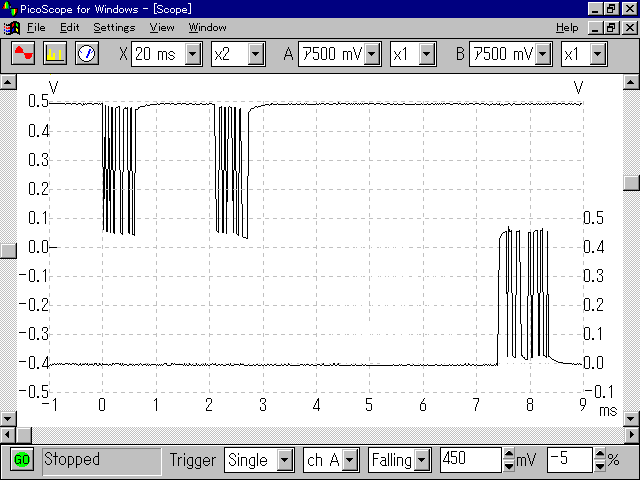Open the Help menu

click(567, 28)
